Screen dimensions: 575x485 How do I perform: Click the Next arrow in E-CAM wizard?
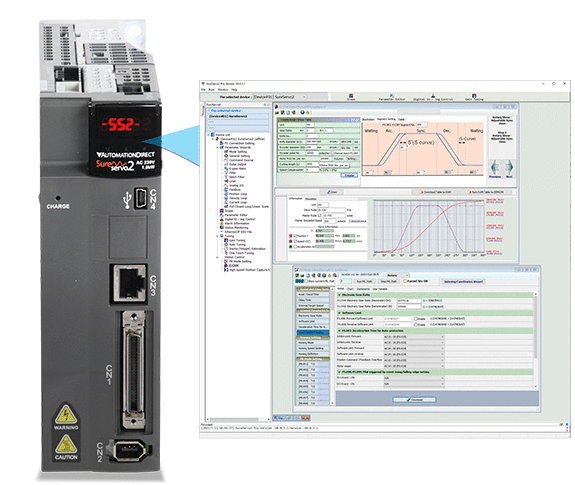(x=509, y=168)
